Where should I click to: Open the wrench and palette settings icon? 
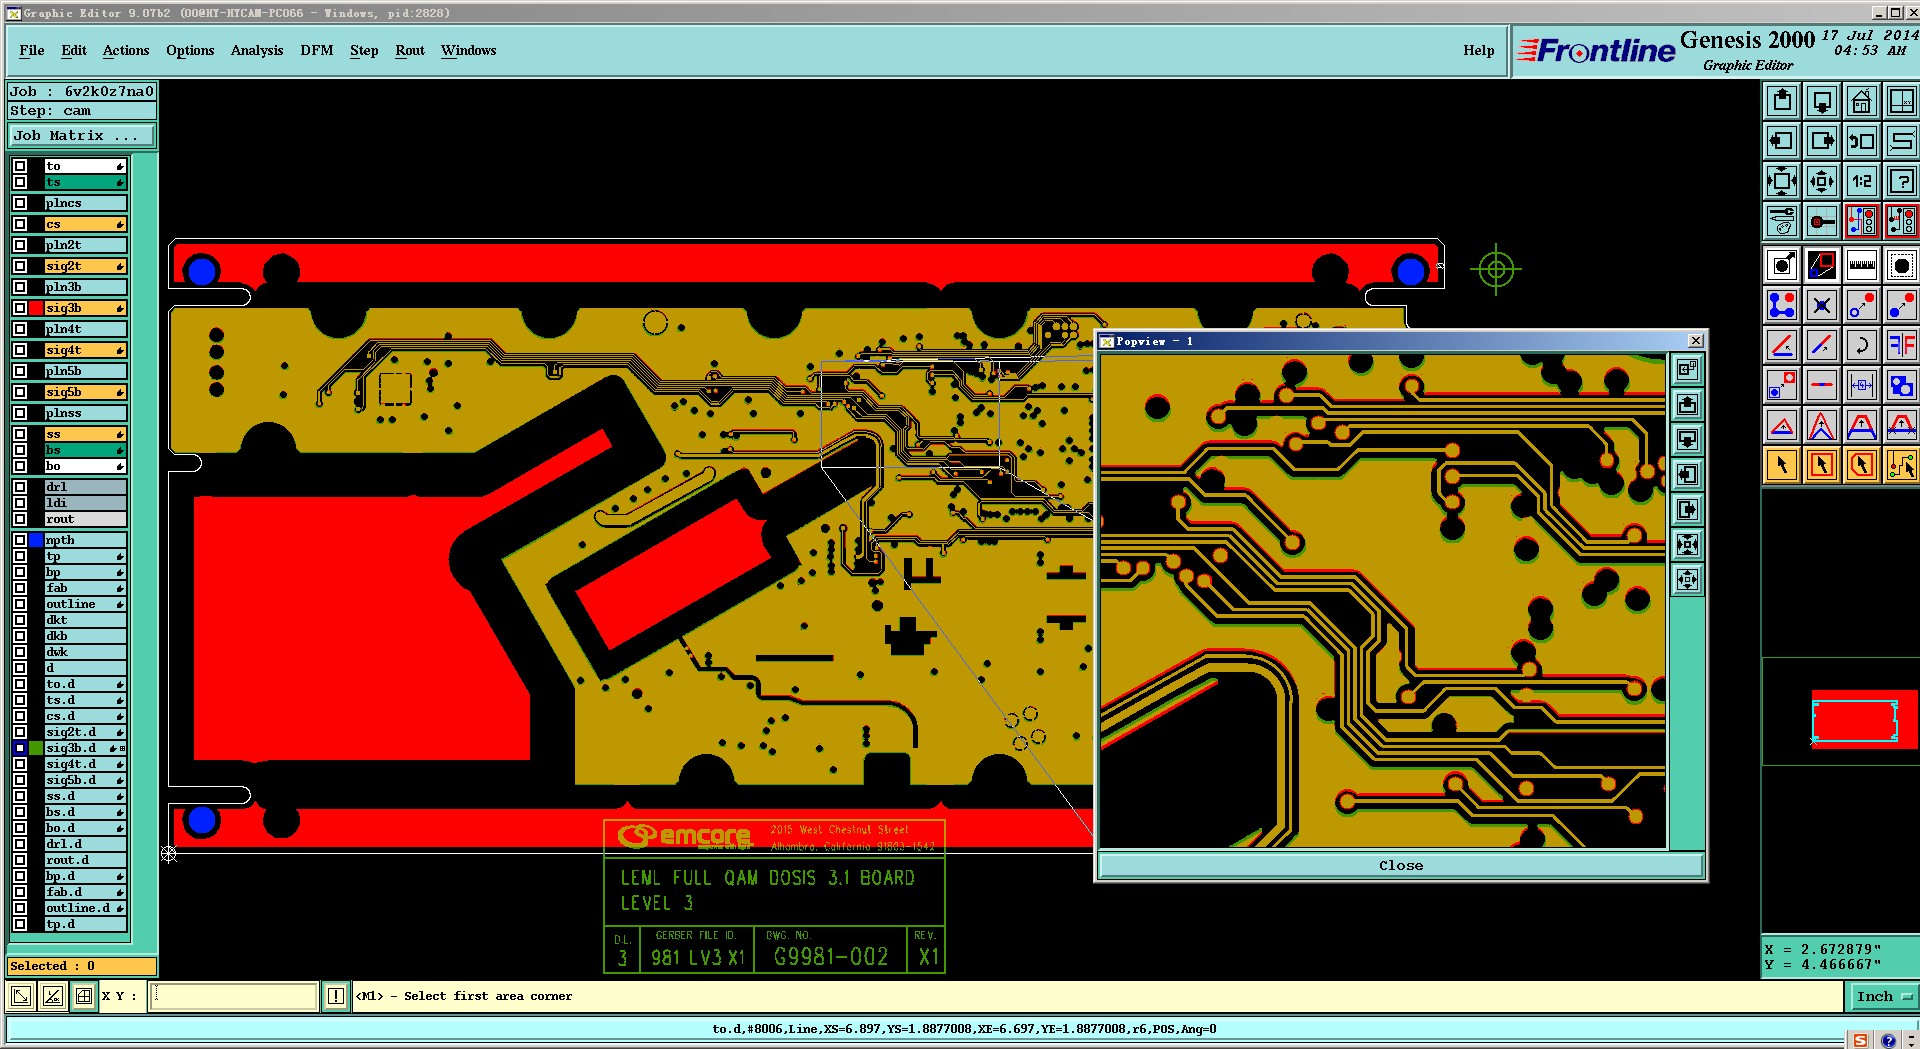coord(1782,221)
